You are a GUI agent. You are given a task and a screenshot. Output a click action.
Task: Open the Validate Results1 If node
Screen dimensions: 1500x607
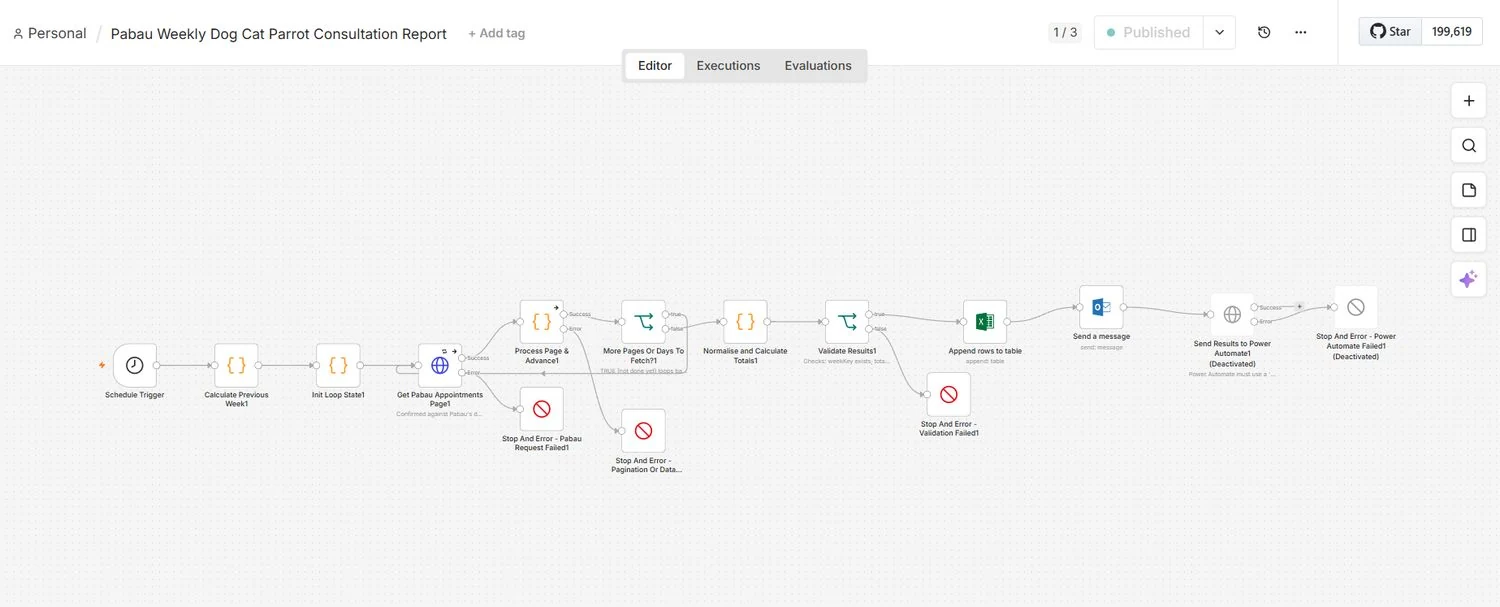click(x=847, y=322)
